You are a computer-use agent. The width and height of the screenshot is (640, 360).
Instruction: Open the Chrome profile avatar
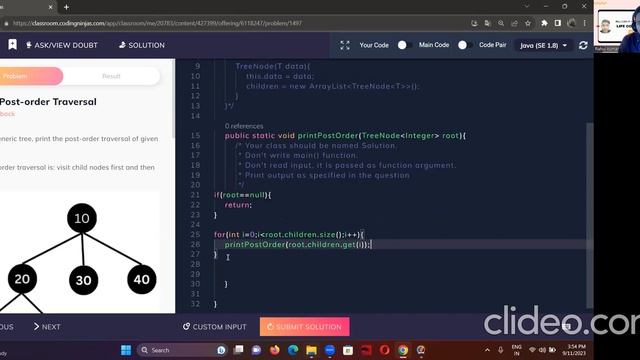571,23
